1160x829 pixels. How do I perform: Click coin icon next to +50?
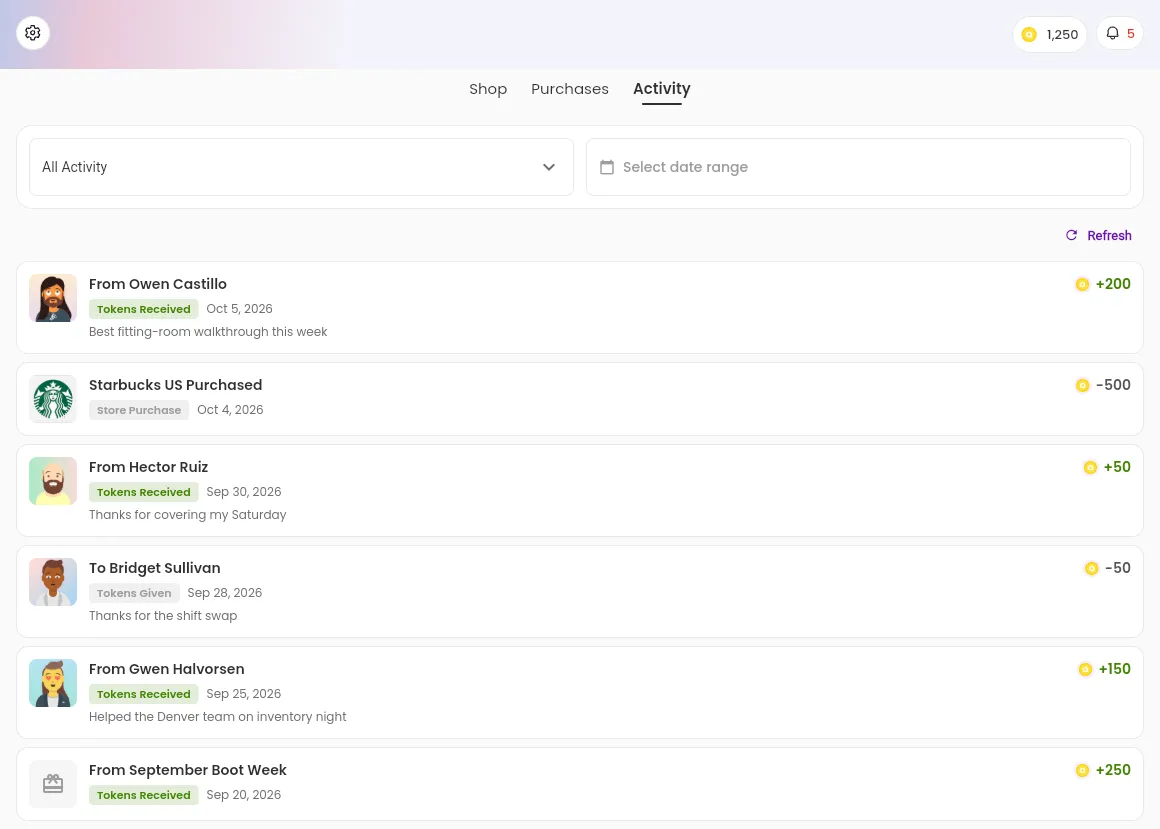pos(1090,467)
